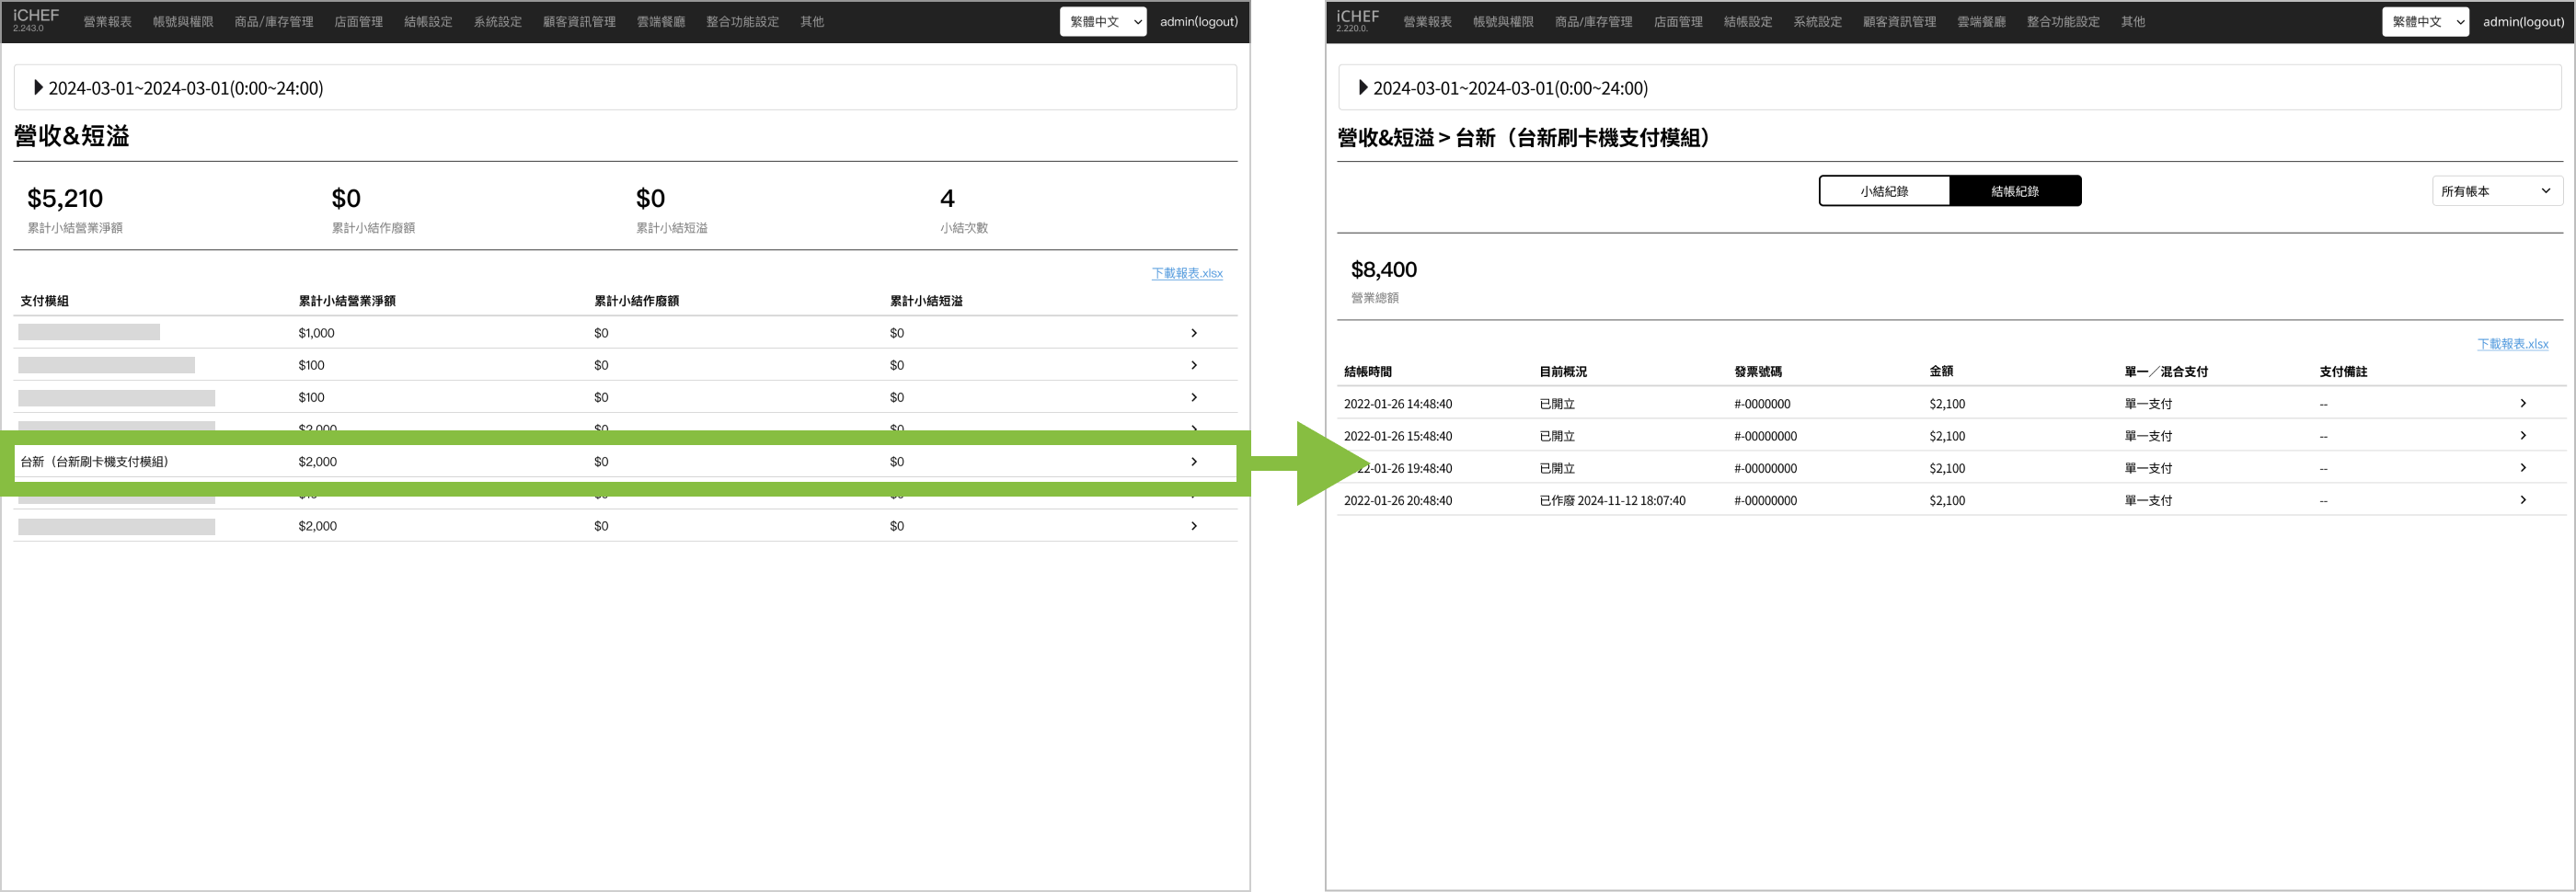Click 下載報表.xlsx link in the left panel

pos(1186,273)
